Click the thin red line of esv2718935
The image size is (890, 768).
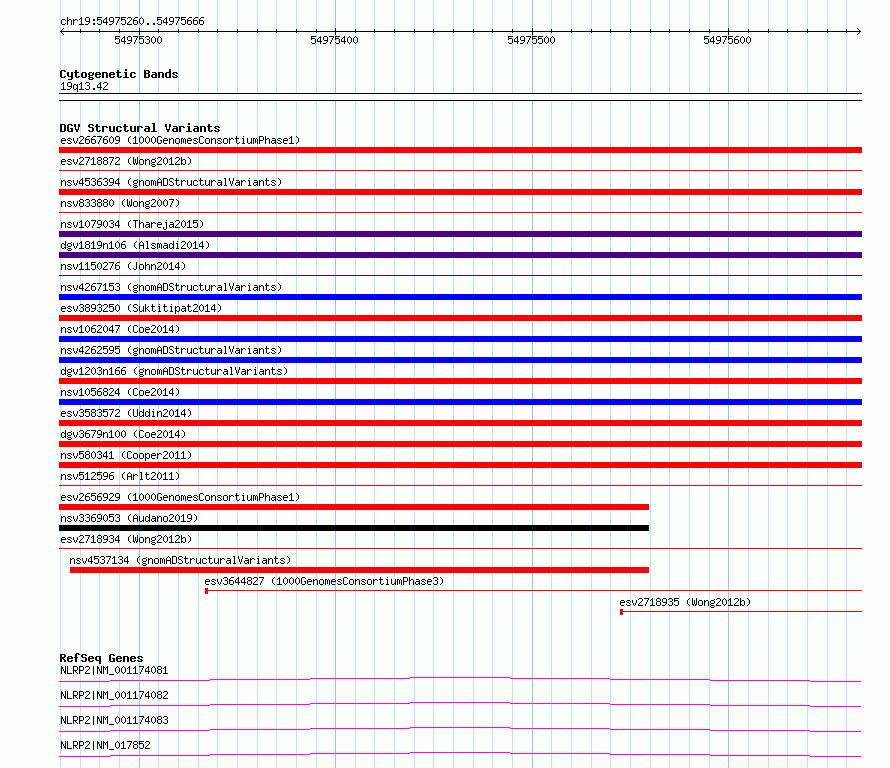click(741, 612)
